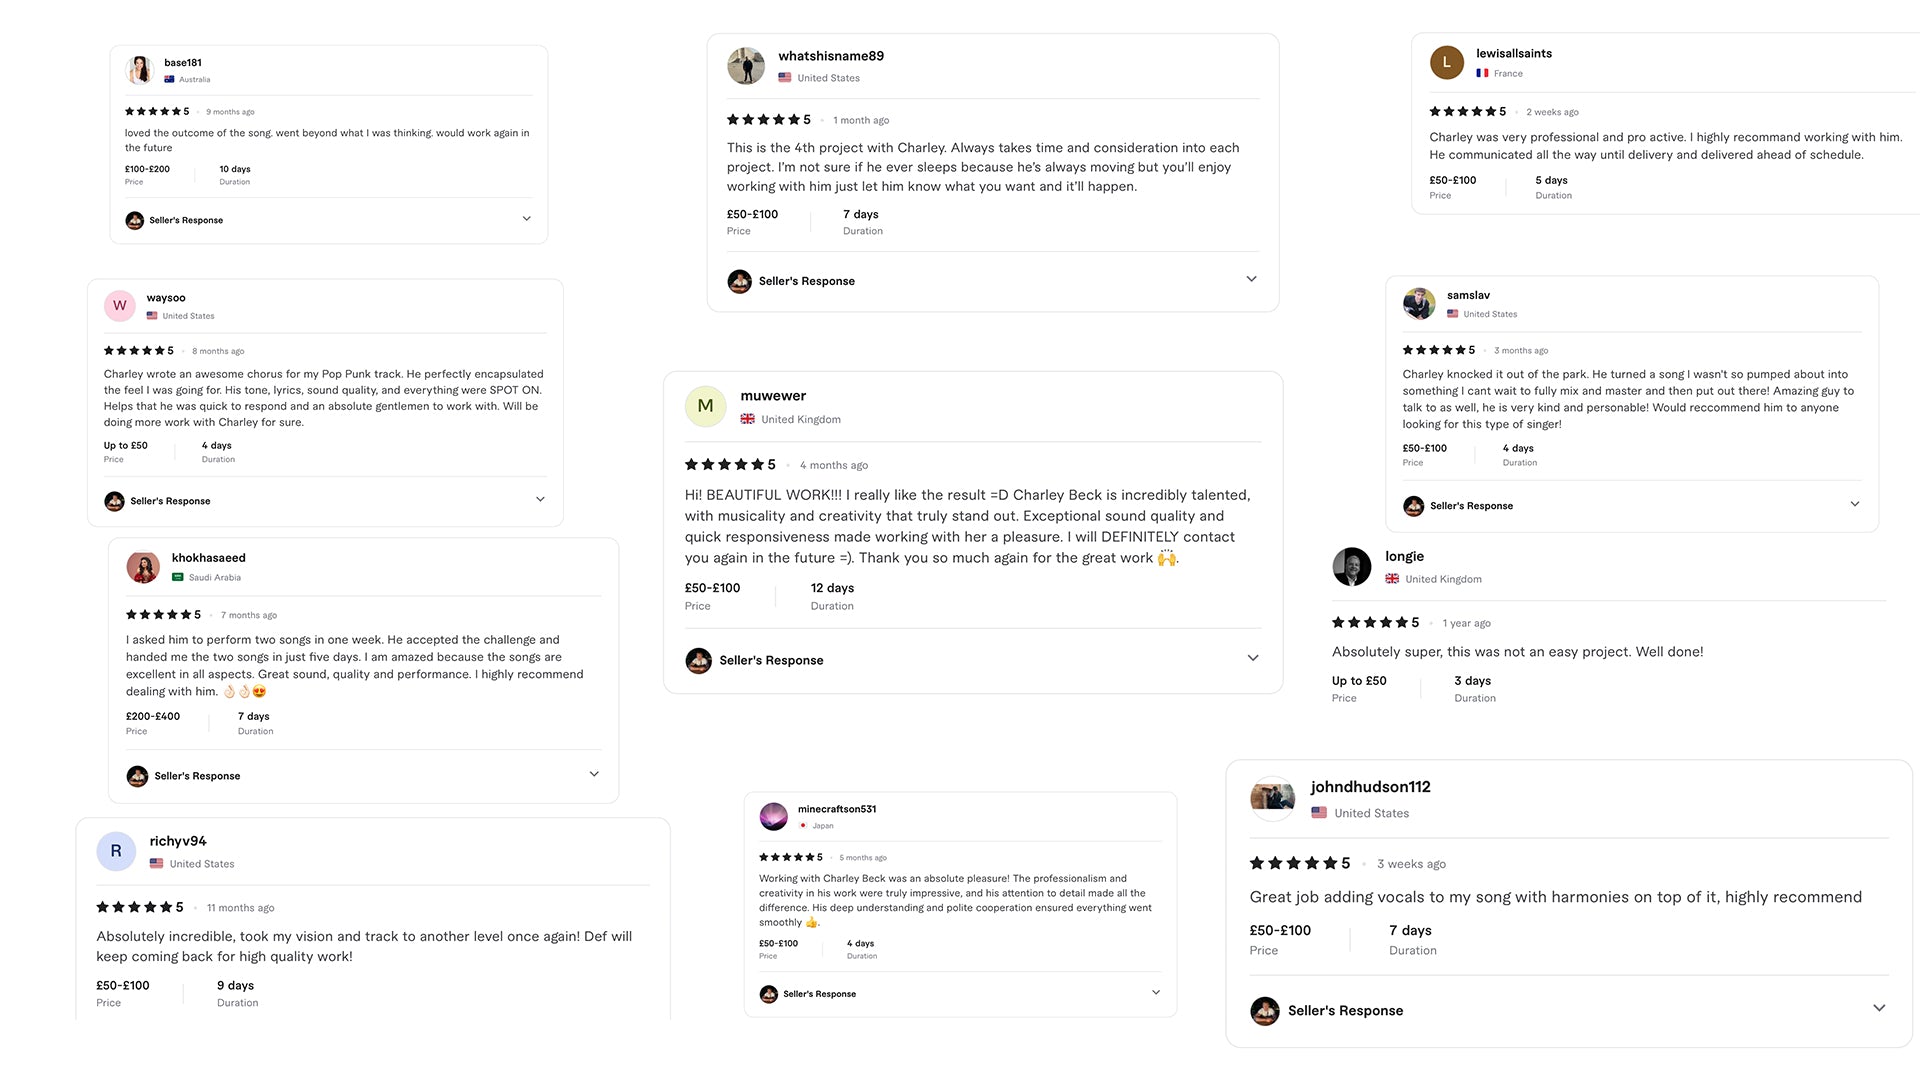Image resolution: width=1920 pixels, height=1080 pixels.
Task: Open Seller's Response chevron on khokhasaeed's review
Action: 594,774
